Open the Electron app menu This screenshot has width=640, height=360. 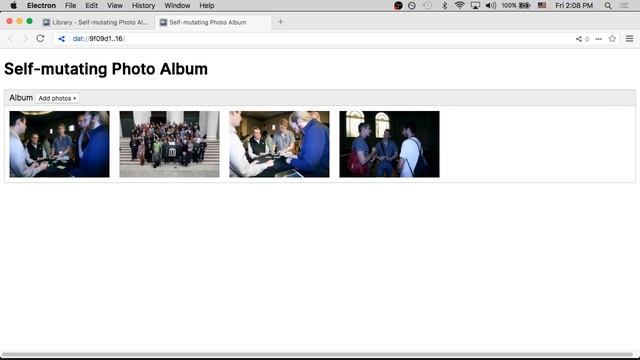tap(41, 5)
